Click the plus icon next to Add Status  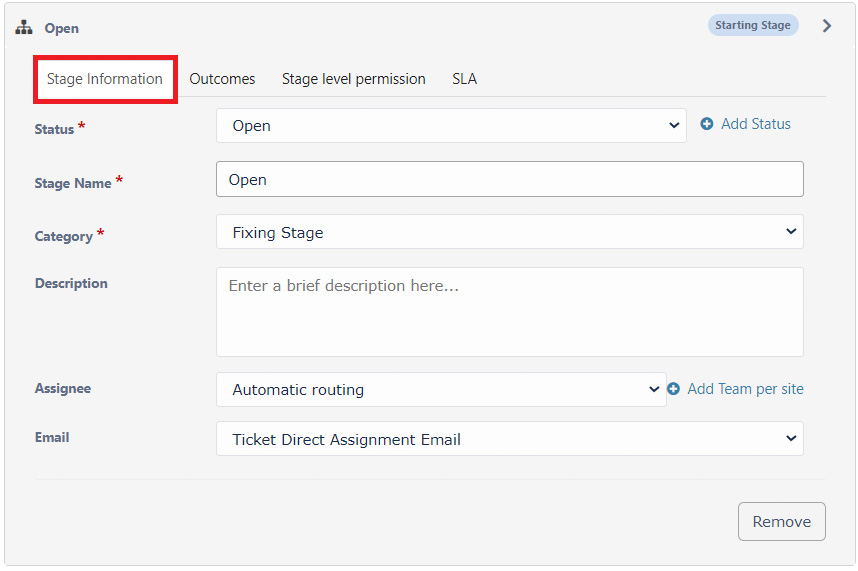706,124
